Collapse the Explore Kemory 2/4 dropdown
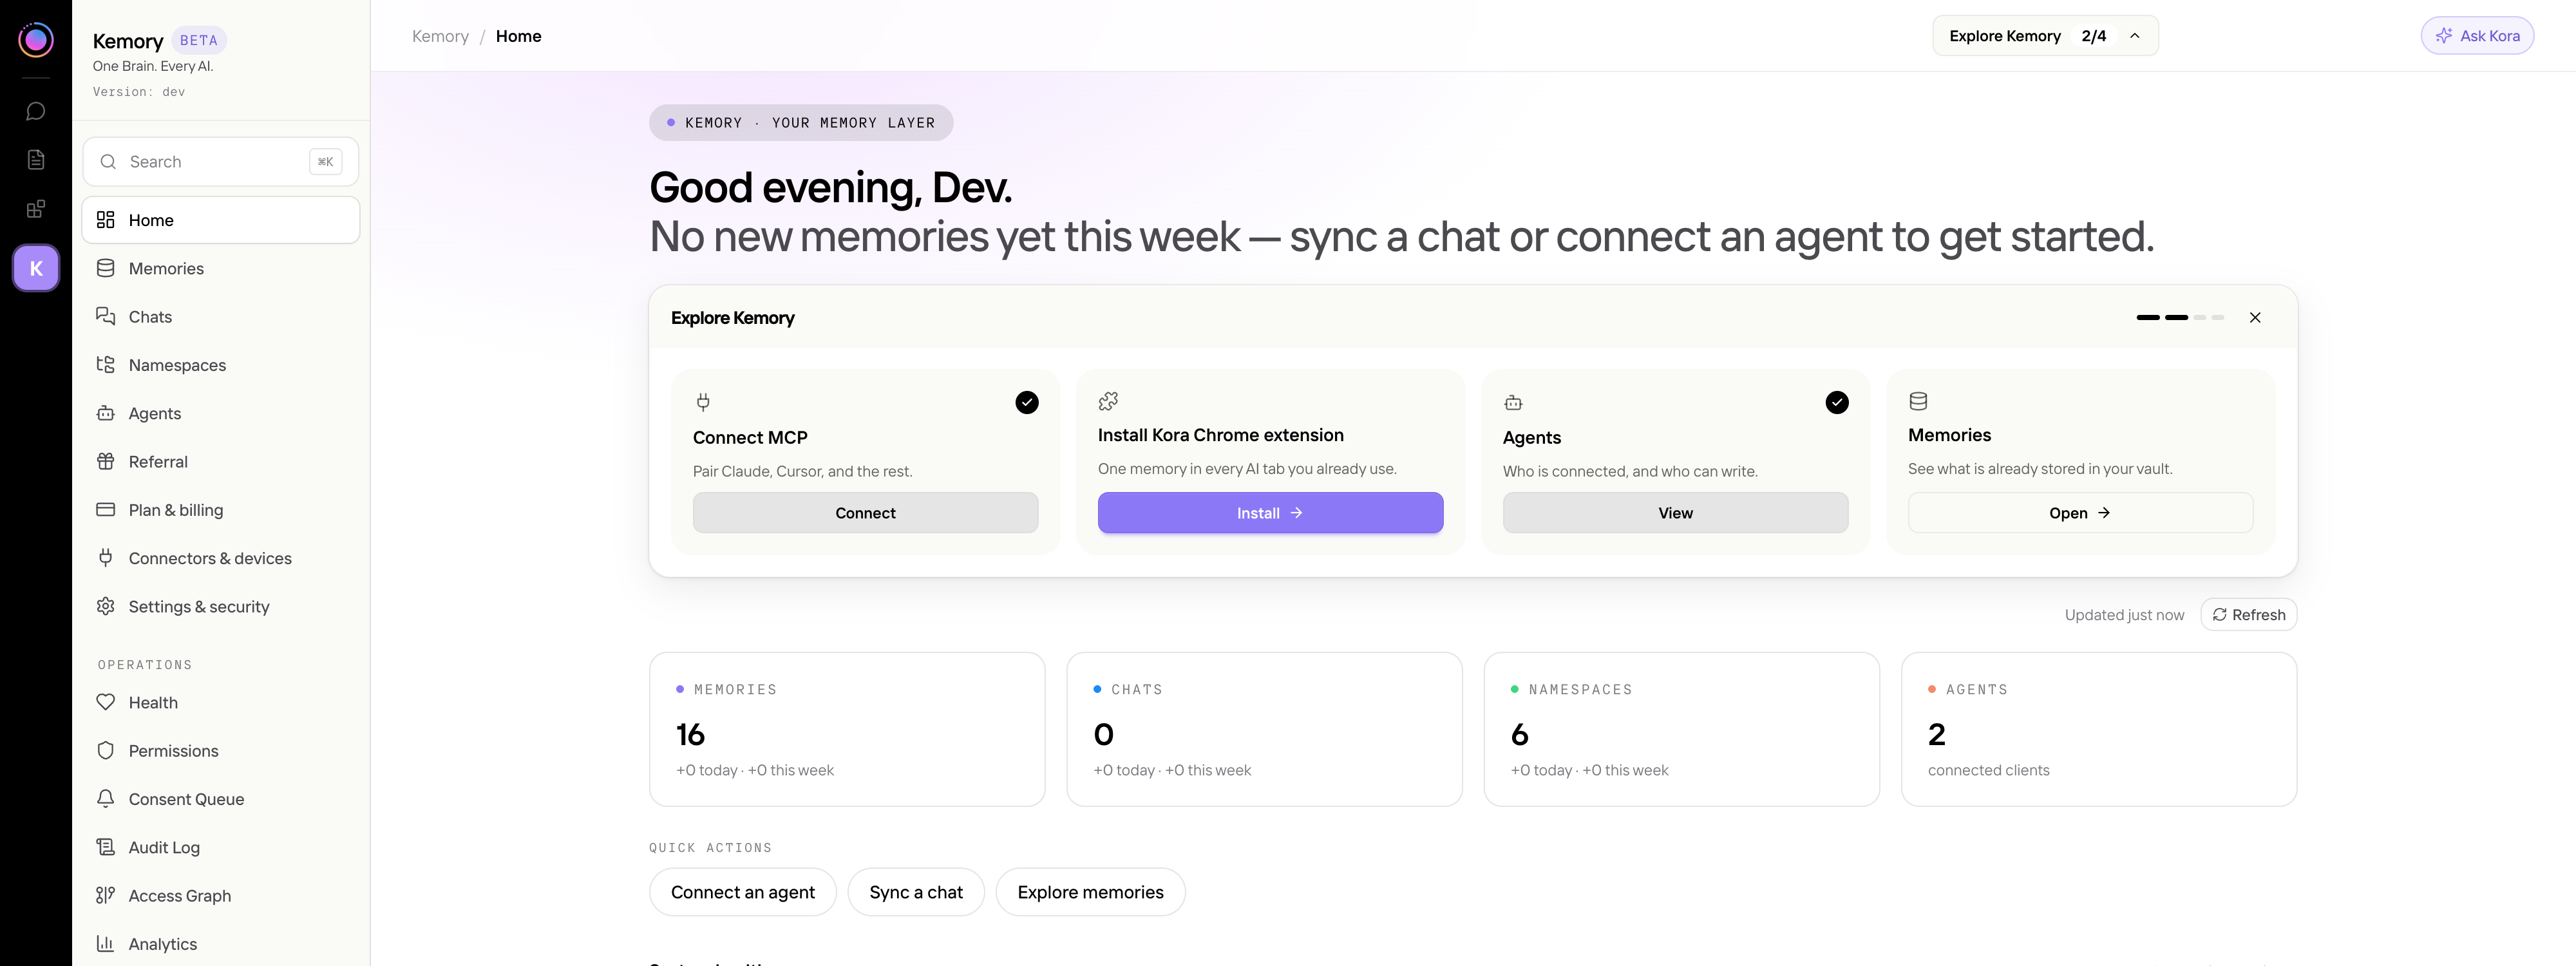Screen dimensions: 2576x966 click(x=2045, y=36)
